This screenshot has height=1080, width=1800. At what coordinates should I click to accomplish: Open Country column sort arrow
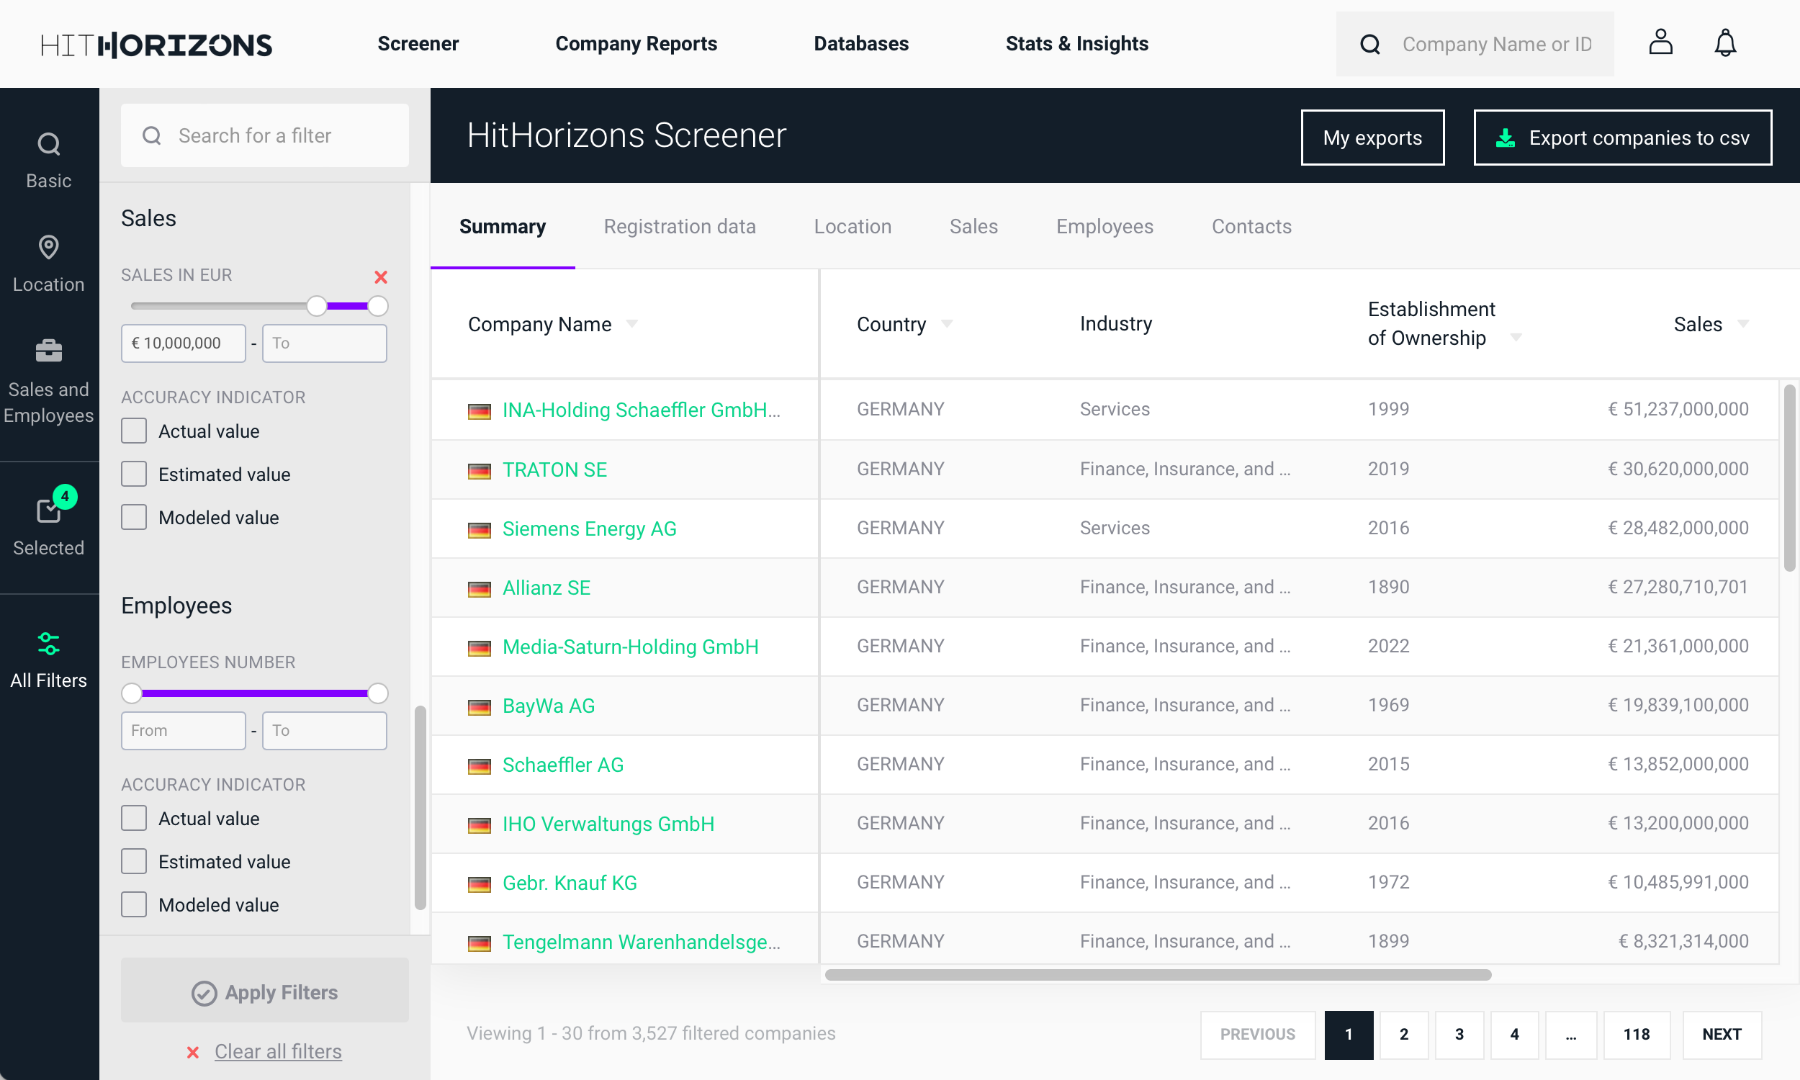tap(947, 324)
